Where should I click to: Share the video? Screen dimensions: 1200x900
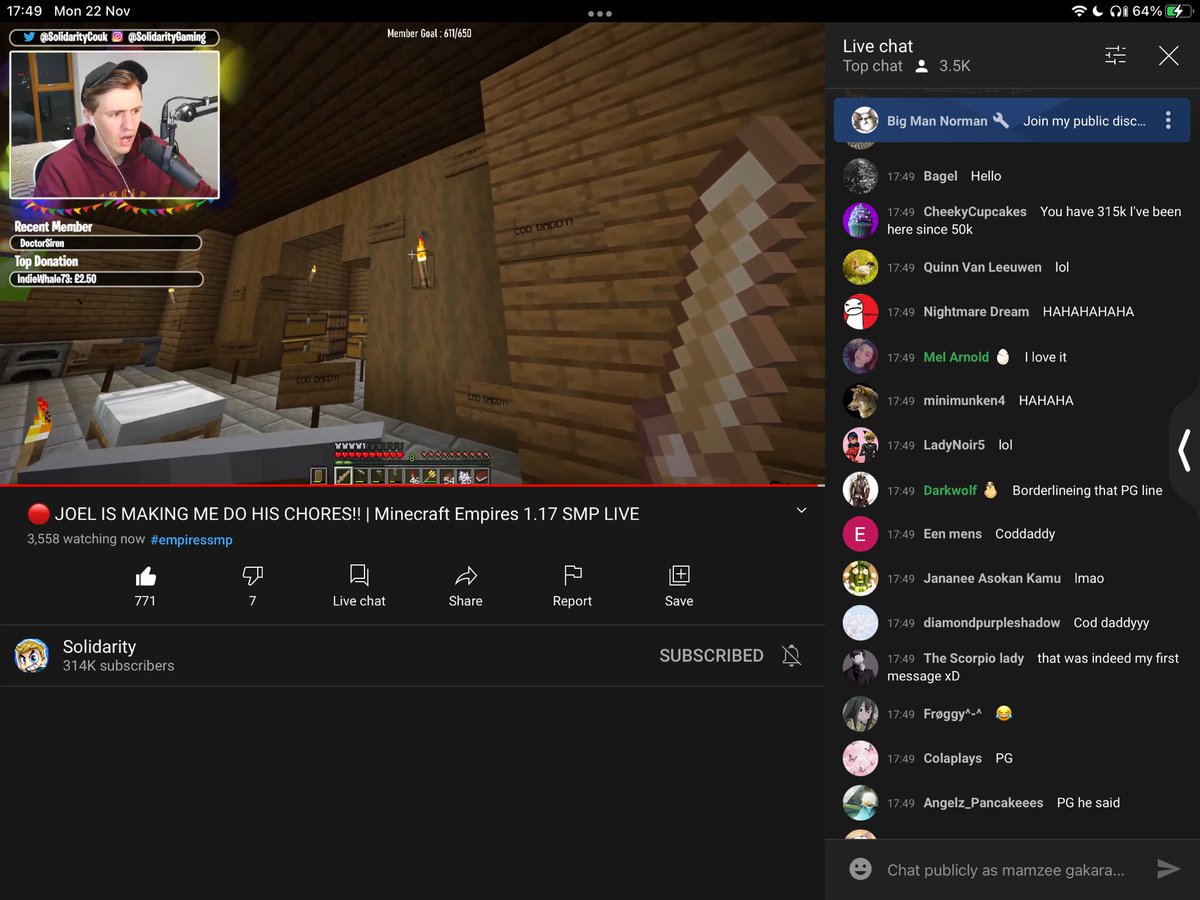coord(465,586)
